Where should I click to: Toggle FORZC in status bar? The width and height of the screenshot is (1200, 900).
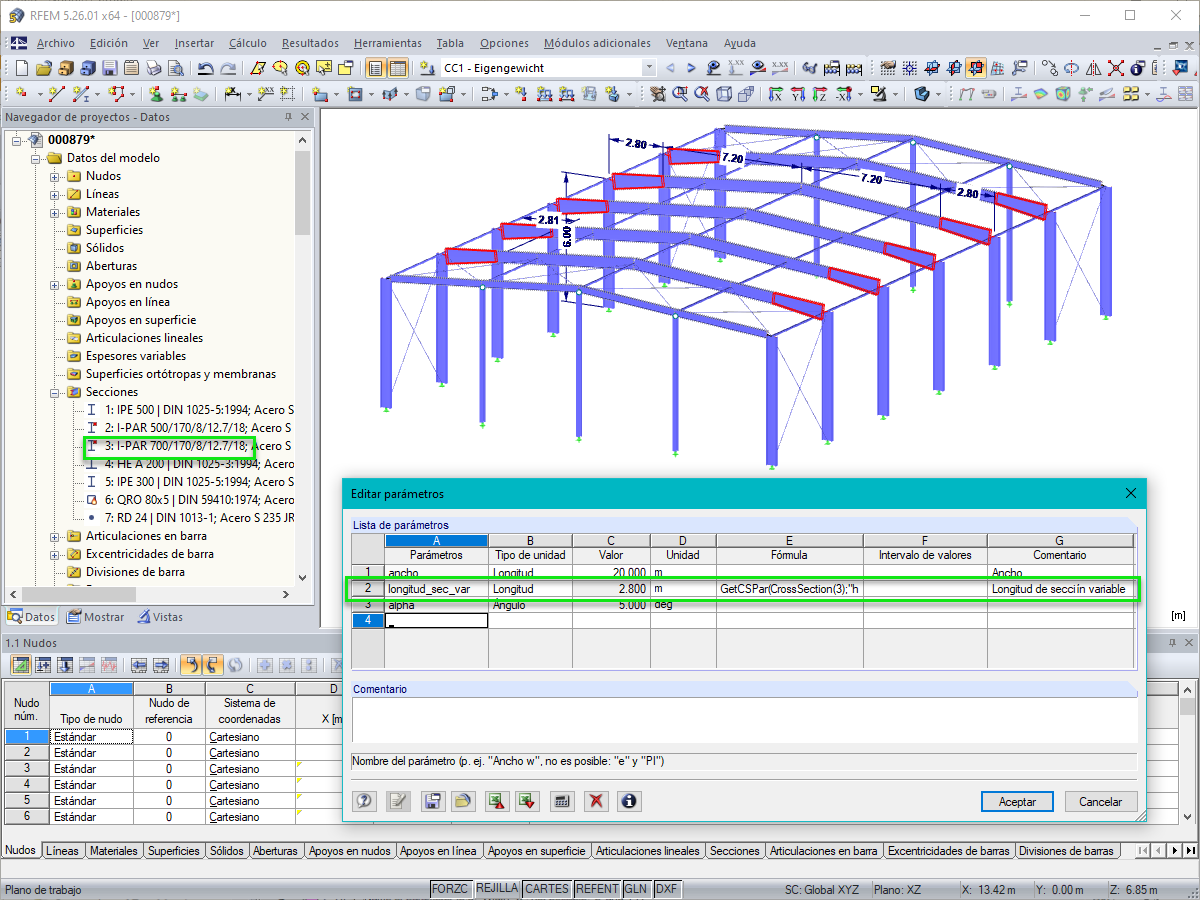450,888
